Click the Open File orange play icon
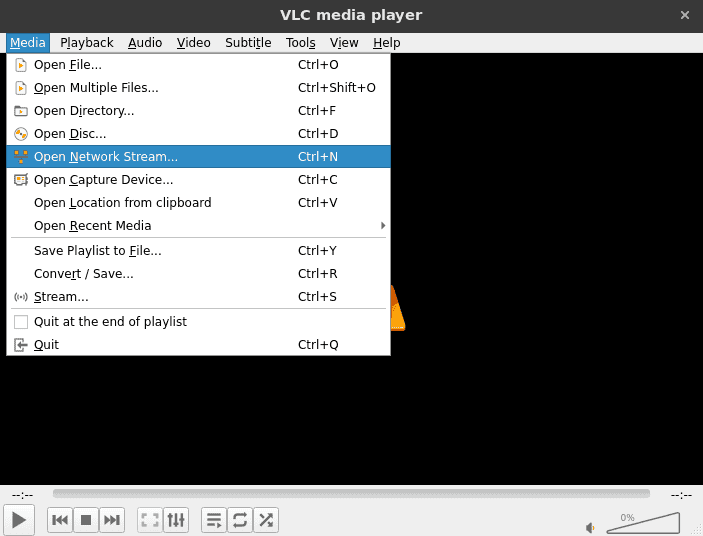703x536 pixels. point(21,65)
